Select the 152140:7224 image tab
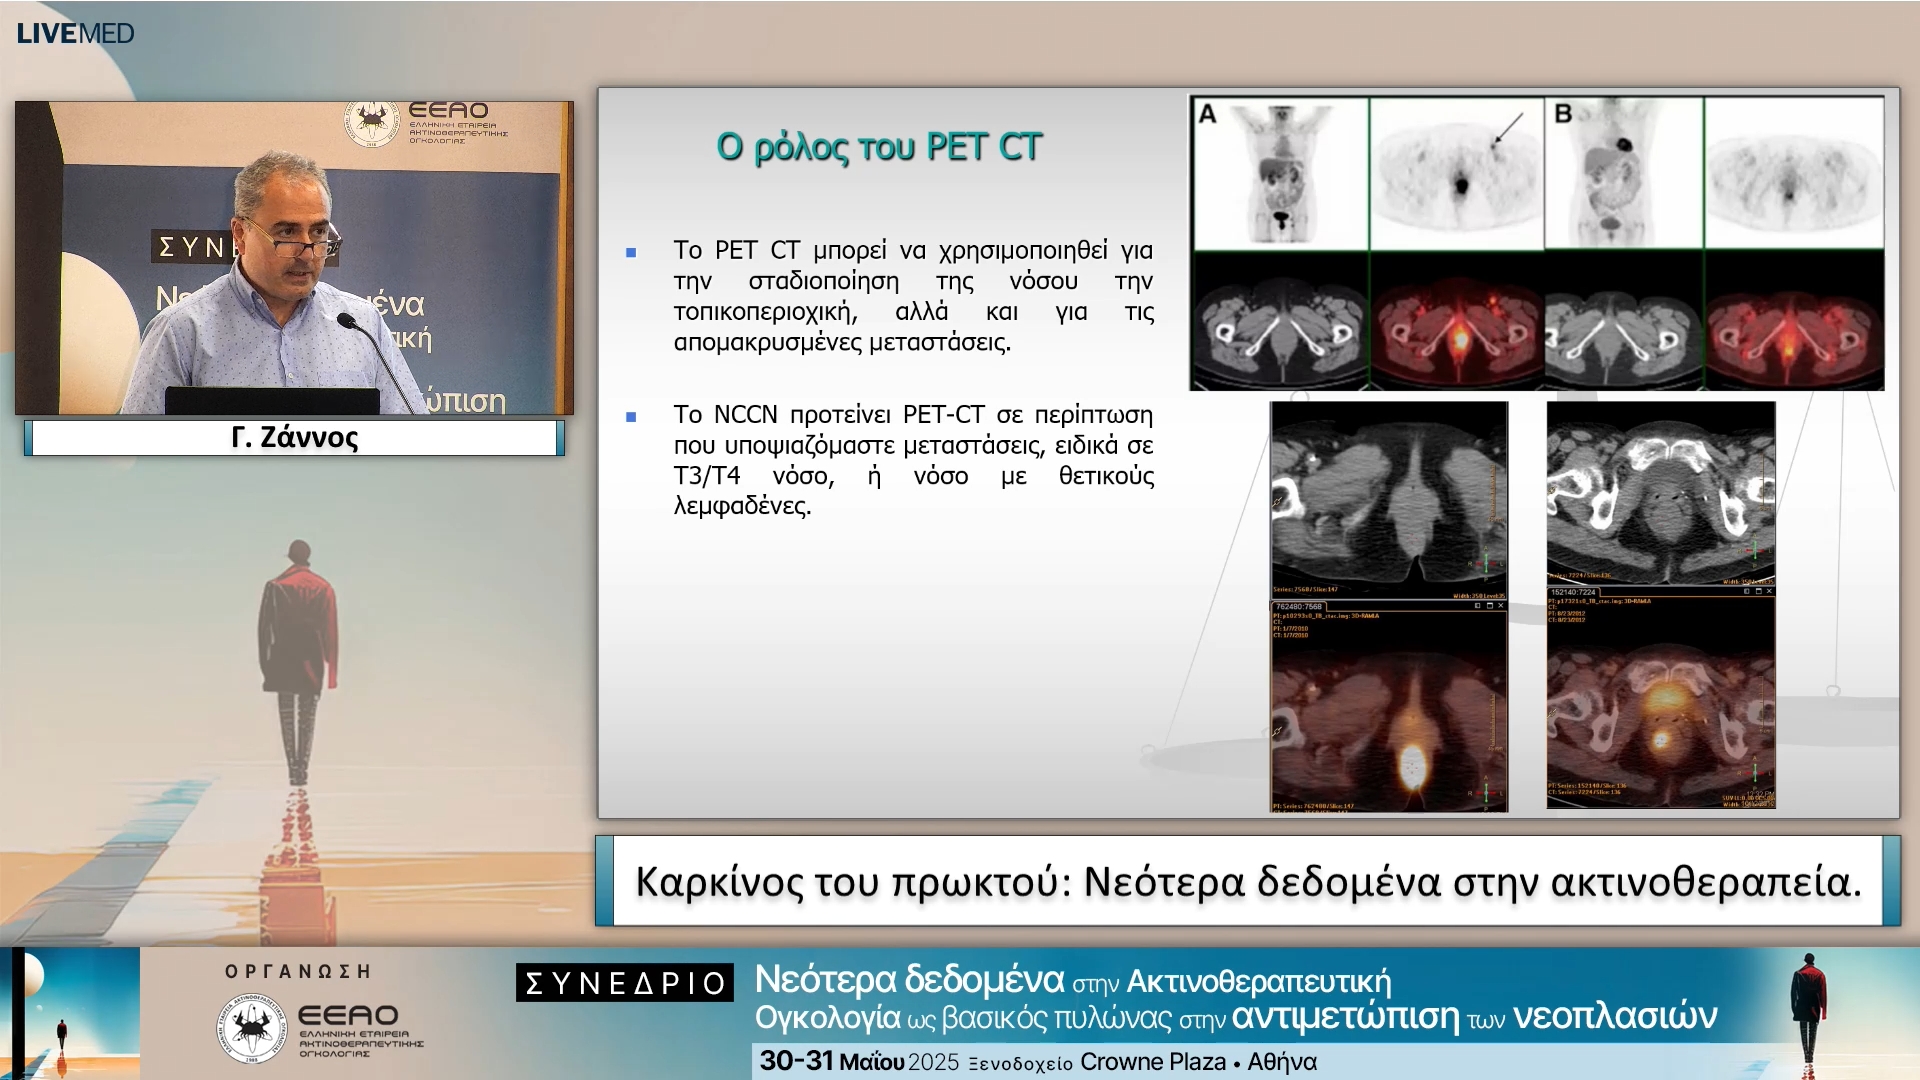 [x=1573, y=592]
